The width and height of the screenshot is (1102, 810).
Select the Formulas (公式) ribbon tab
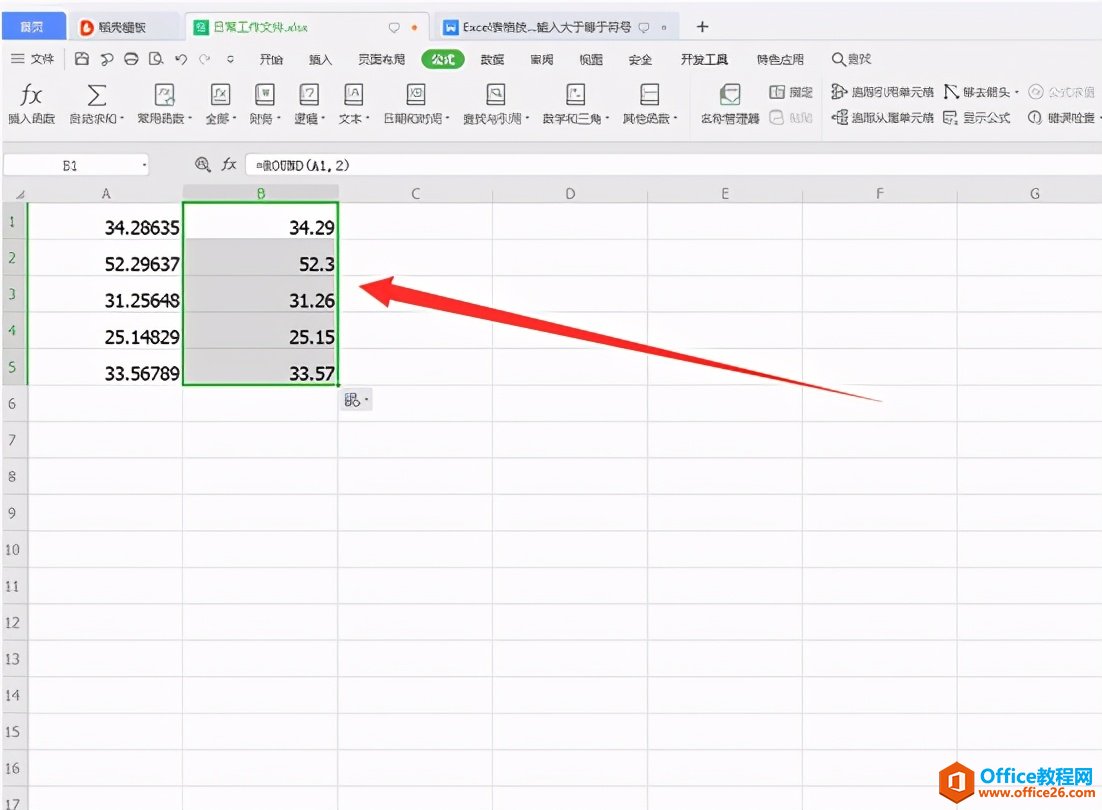(443, 59)
